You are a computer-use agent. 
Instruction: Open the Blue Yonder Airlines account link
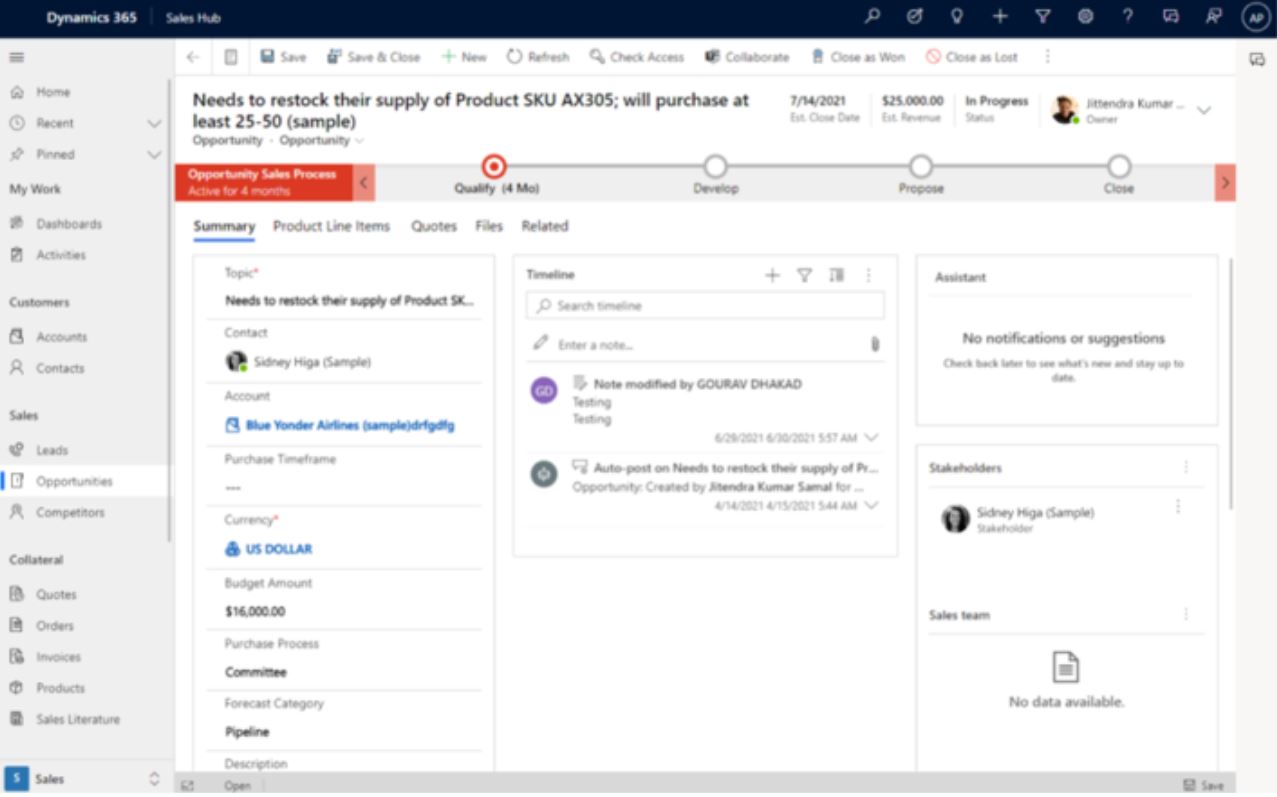(349, 425)
